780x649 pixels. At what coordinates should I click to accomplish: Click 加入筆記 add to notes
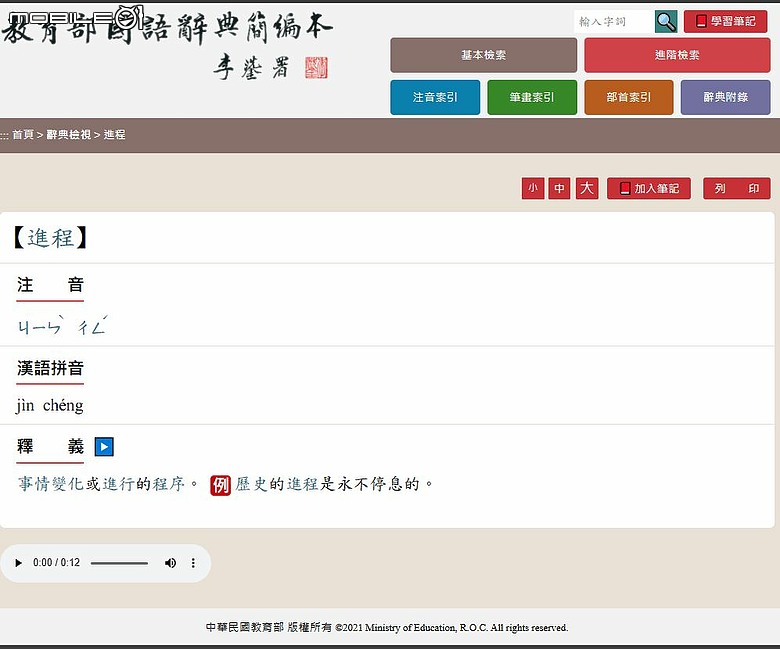[649, 188]
